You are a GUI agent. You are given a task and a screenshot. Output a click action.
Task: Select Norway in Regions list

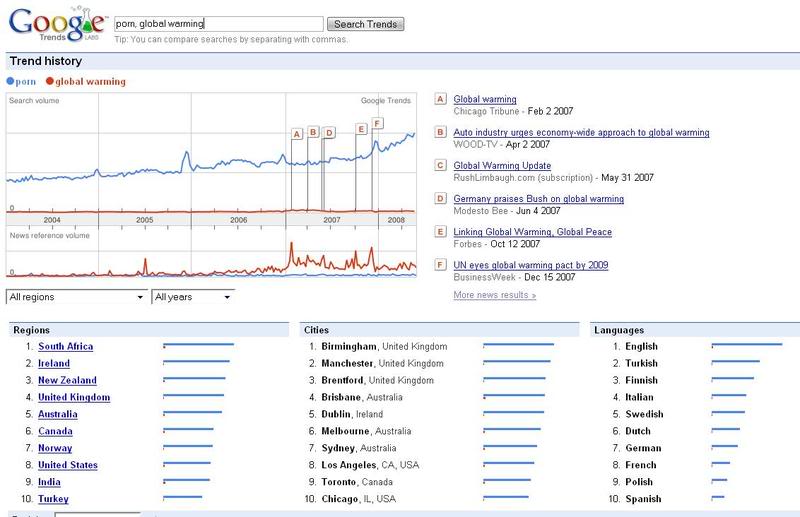(55, 448)
